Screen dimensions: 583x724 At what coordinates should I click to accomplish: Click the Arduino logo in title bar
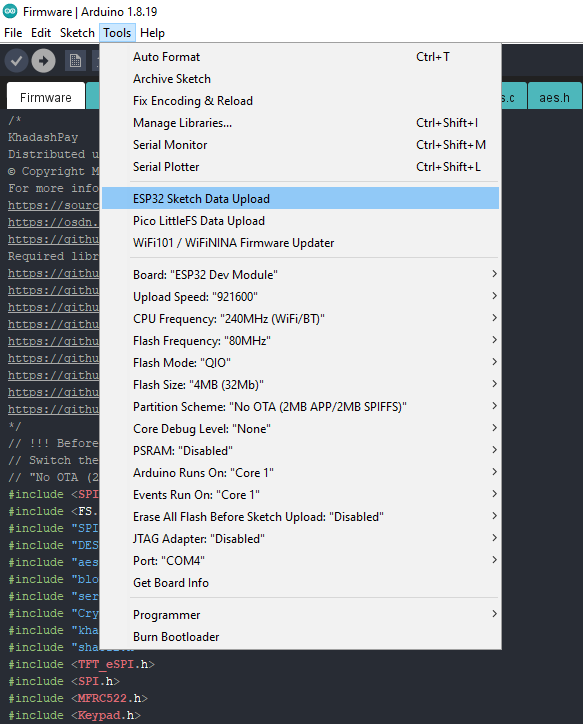10,11
